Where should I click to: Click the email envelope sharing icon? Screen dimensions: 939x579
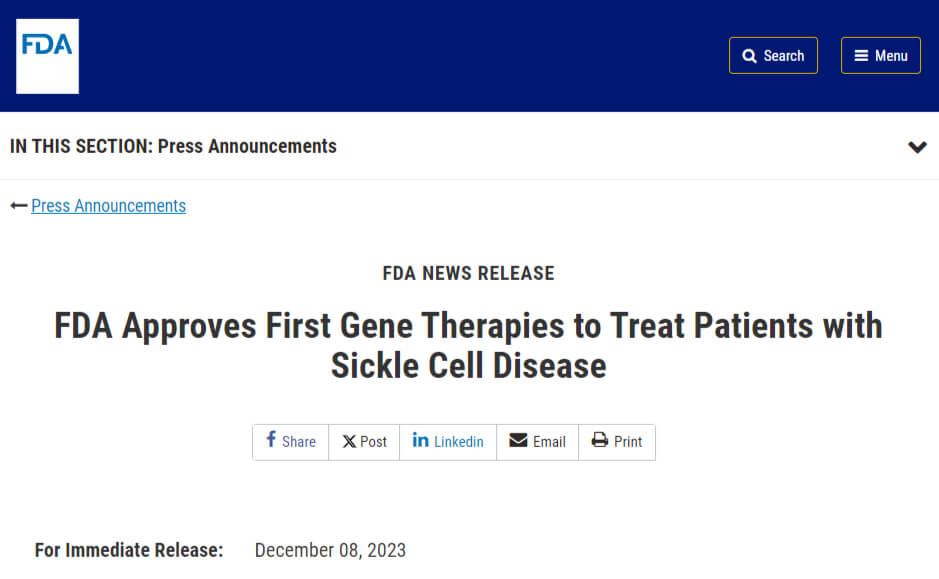(x=519, y=440)
